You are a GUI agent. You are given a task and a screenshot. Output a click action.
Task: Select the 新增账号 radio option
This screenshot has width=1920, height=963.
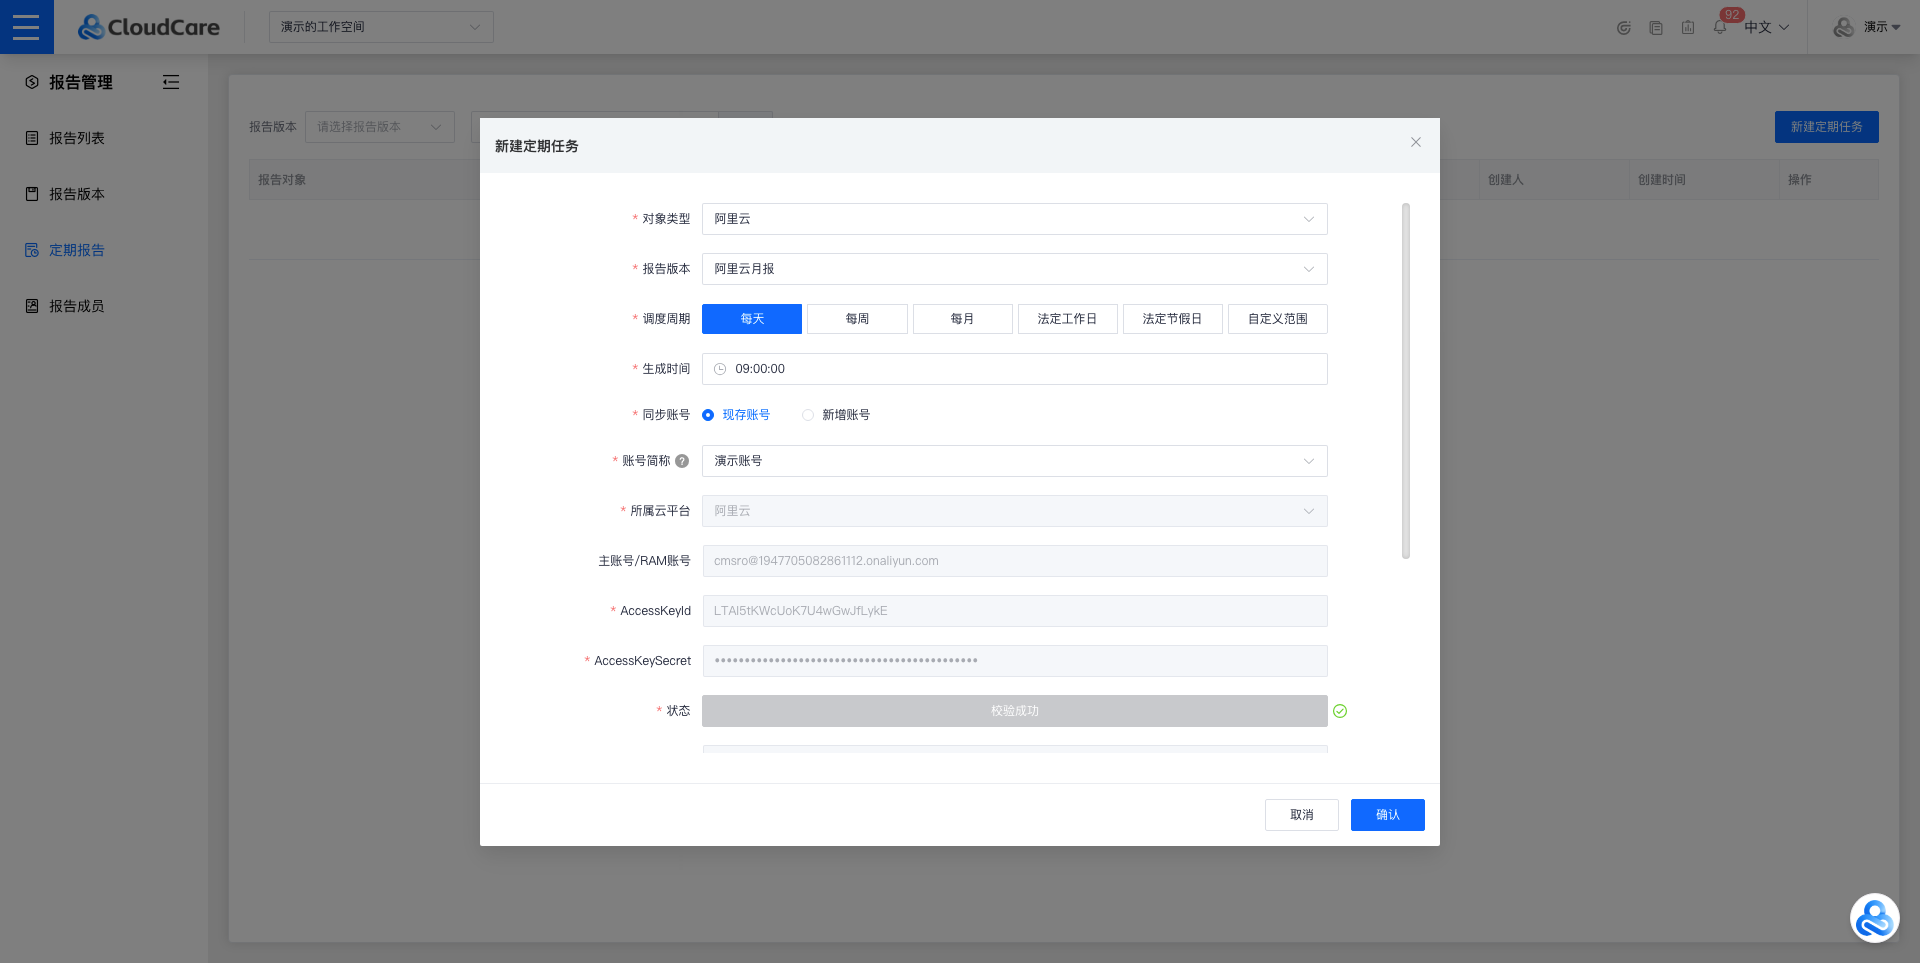[808, 415]
